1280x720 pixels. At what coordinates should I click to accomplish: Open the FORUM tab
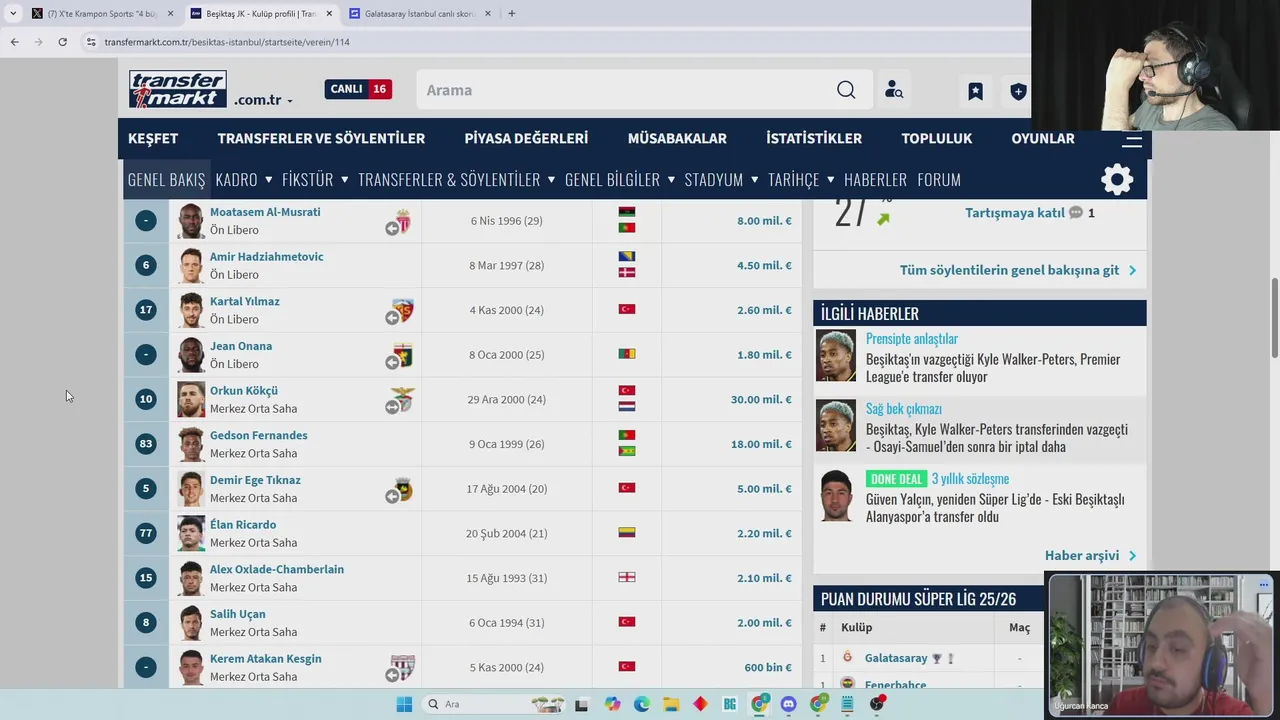tap(939, 180)
